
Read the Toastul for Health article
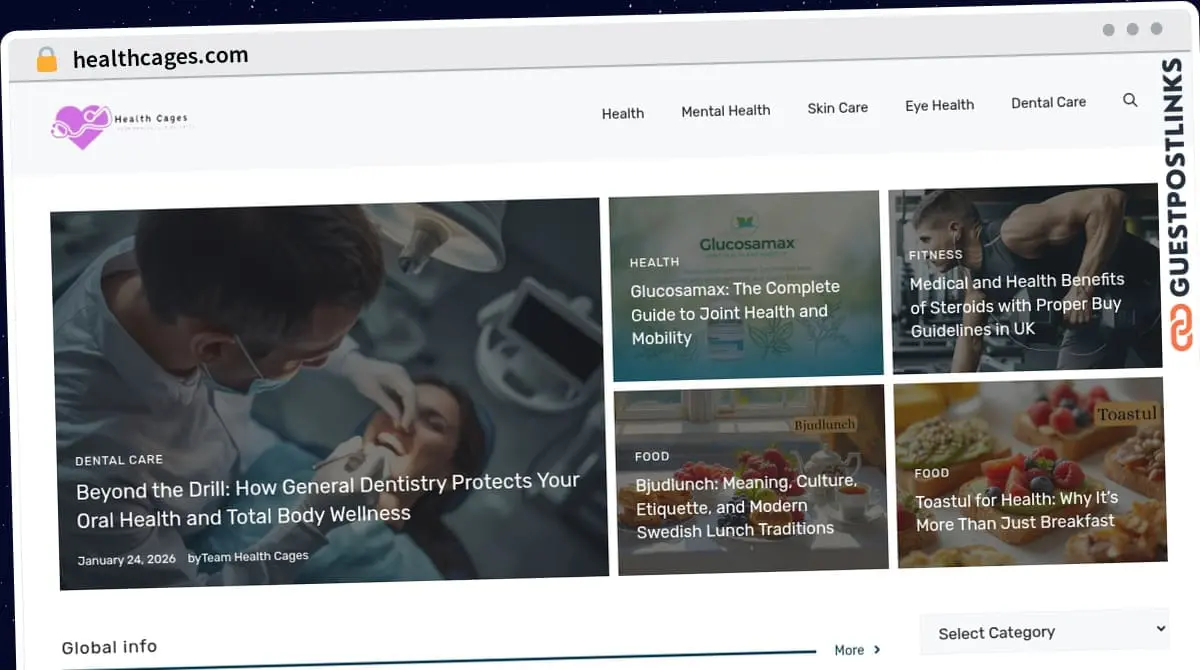[x=1015, y=510]
